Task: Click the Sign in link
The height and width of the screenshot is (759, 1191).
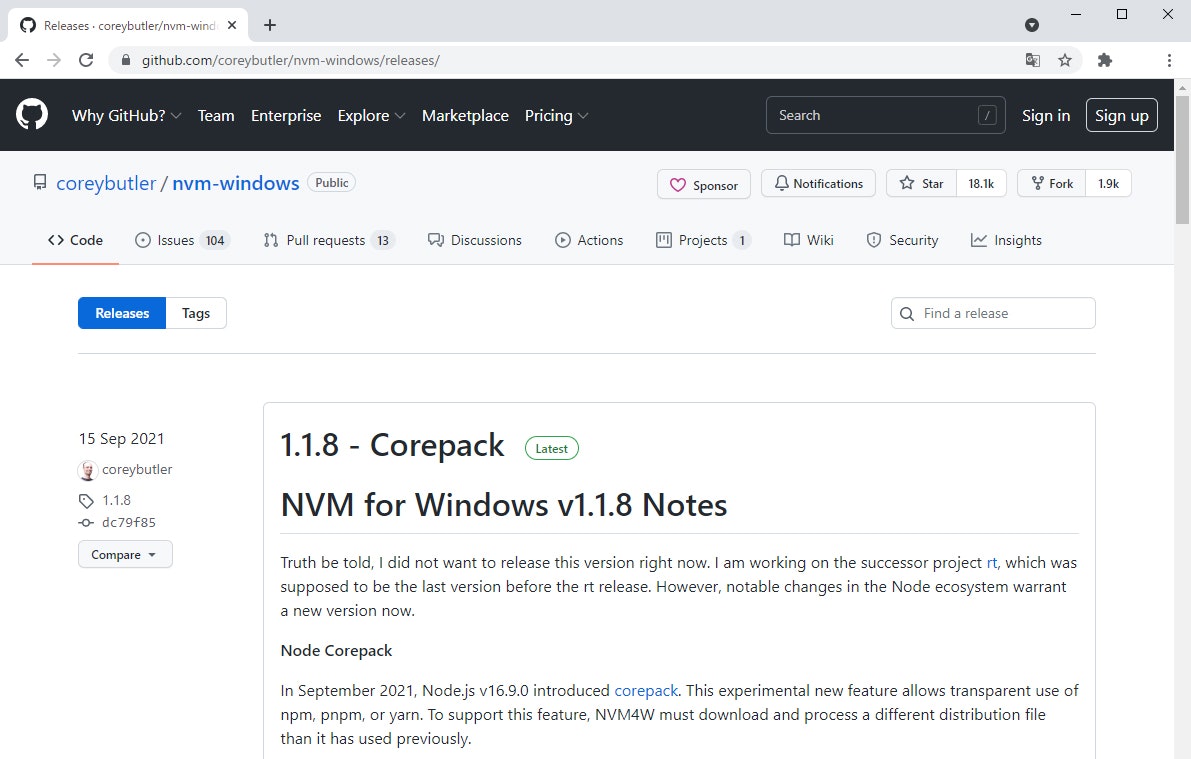Action: (1046, 115)
